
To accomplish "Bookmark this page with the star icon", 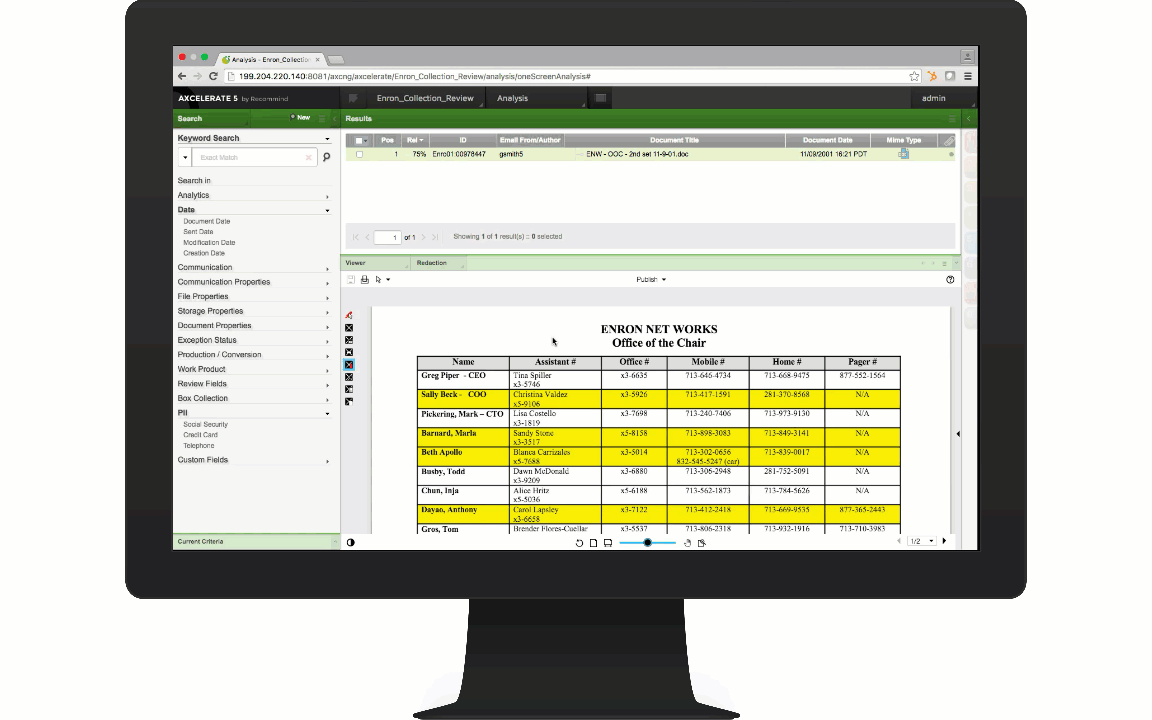I will [914, 76].
